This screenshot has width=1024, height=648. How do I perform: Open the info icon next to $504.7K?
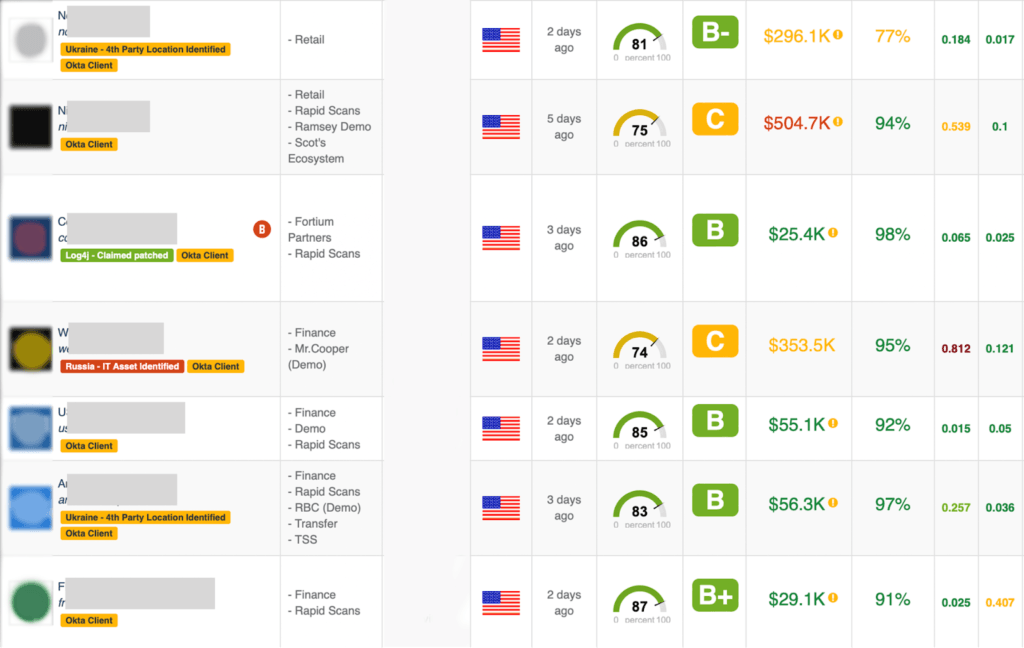(x=838, y=122)
